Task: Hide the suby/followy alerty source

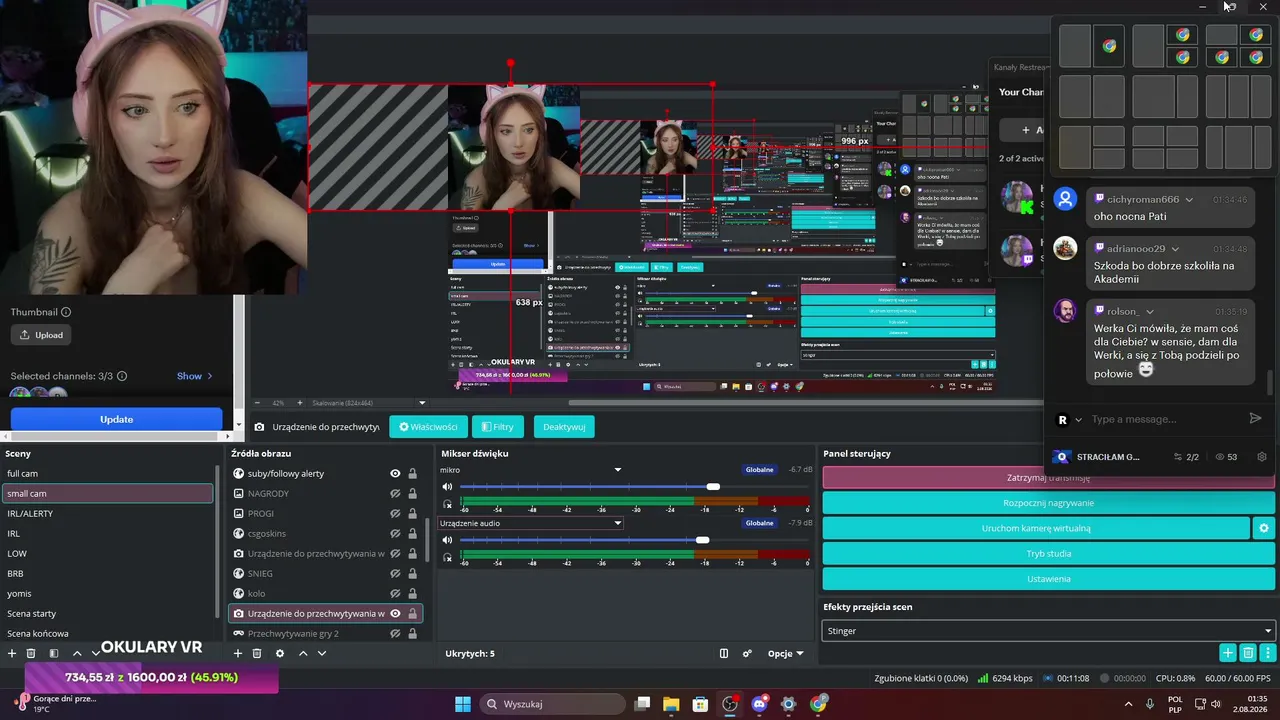Action: tap(395, 473)
